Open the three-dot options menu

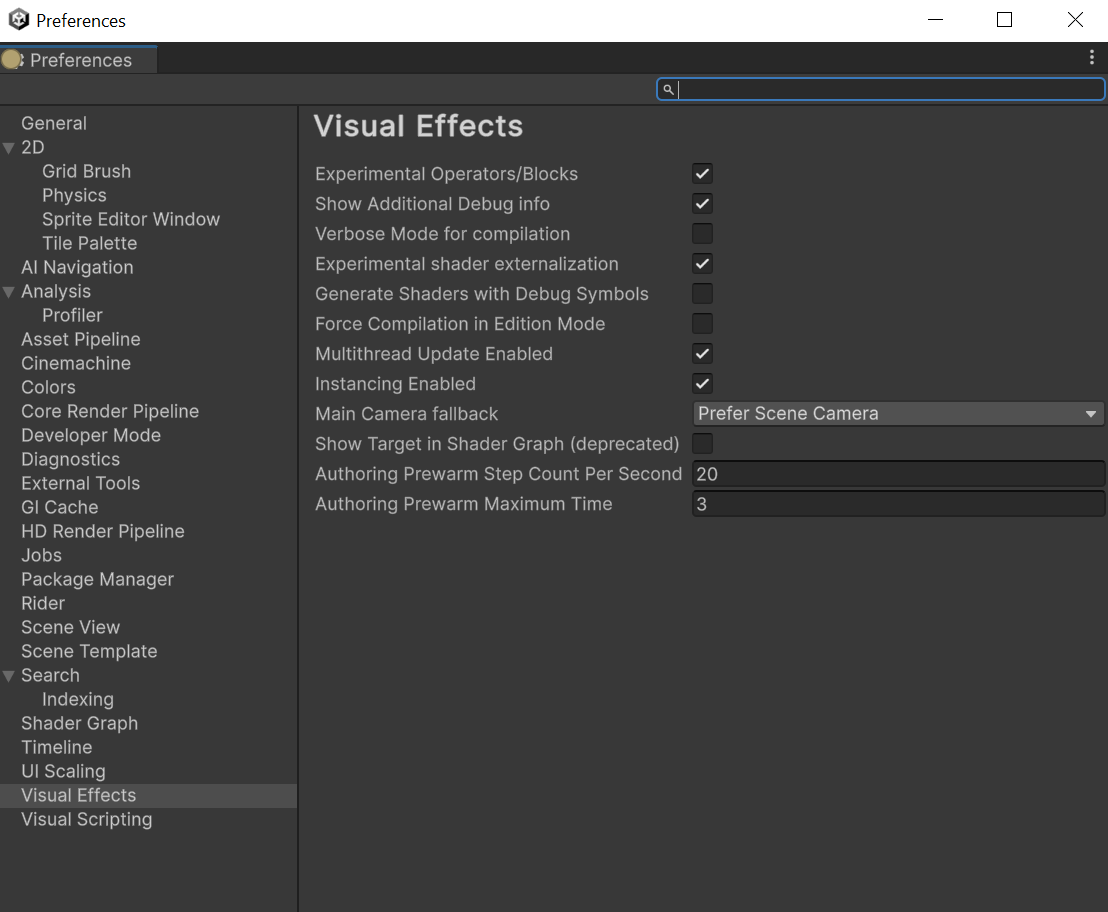1091,58
